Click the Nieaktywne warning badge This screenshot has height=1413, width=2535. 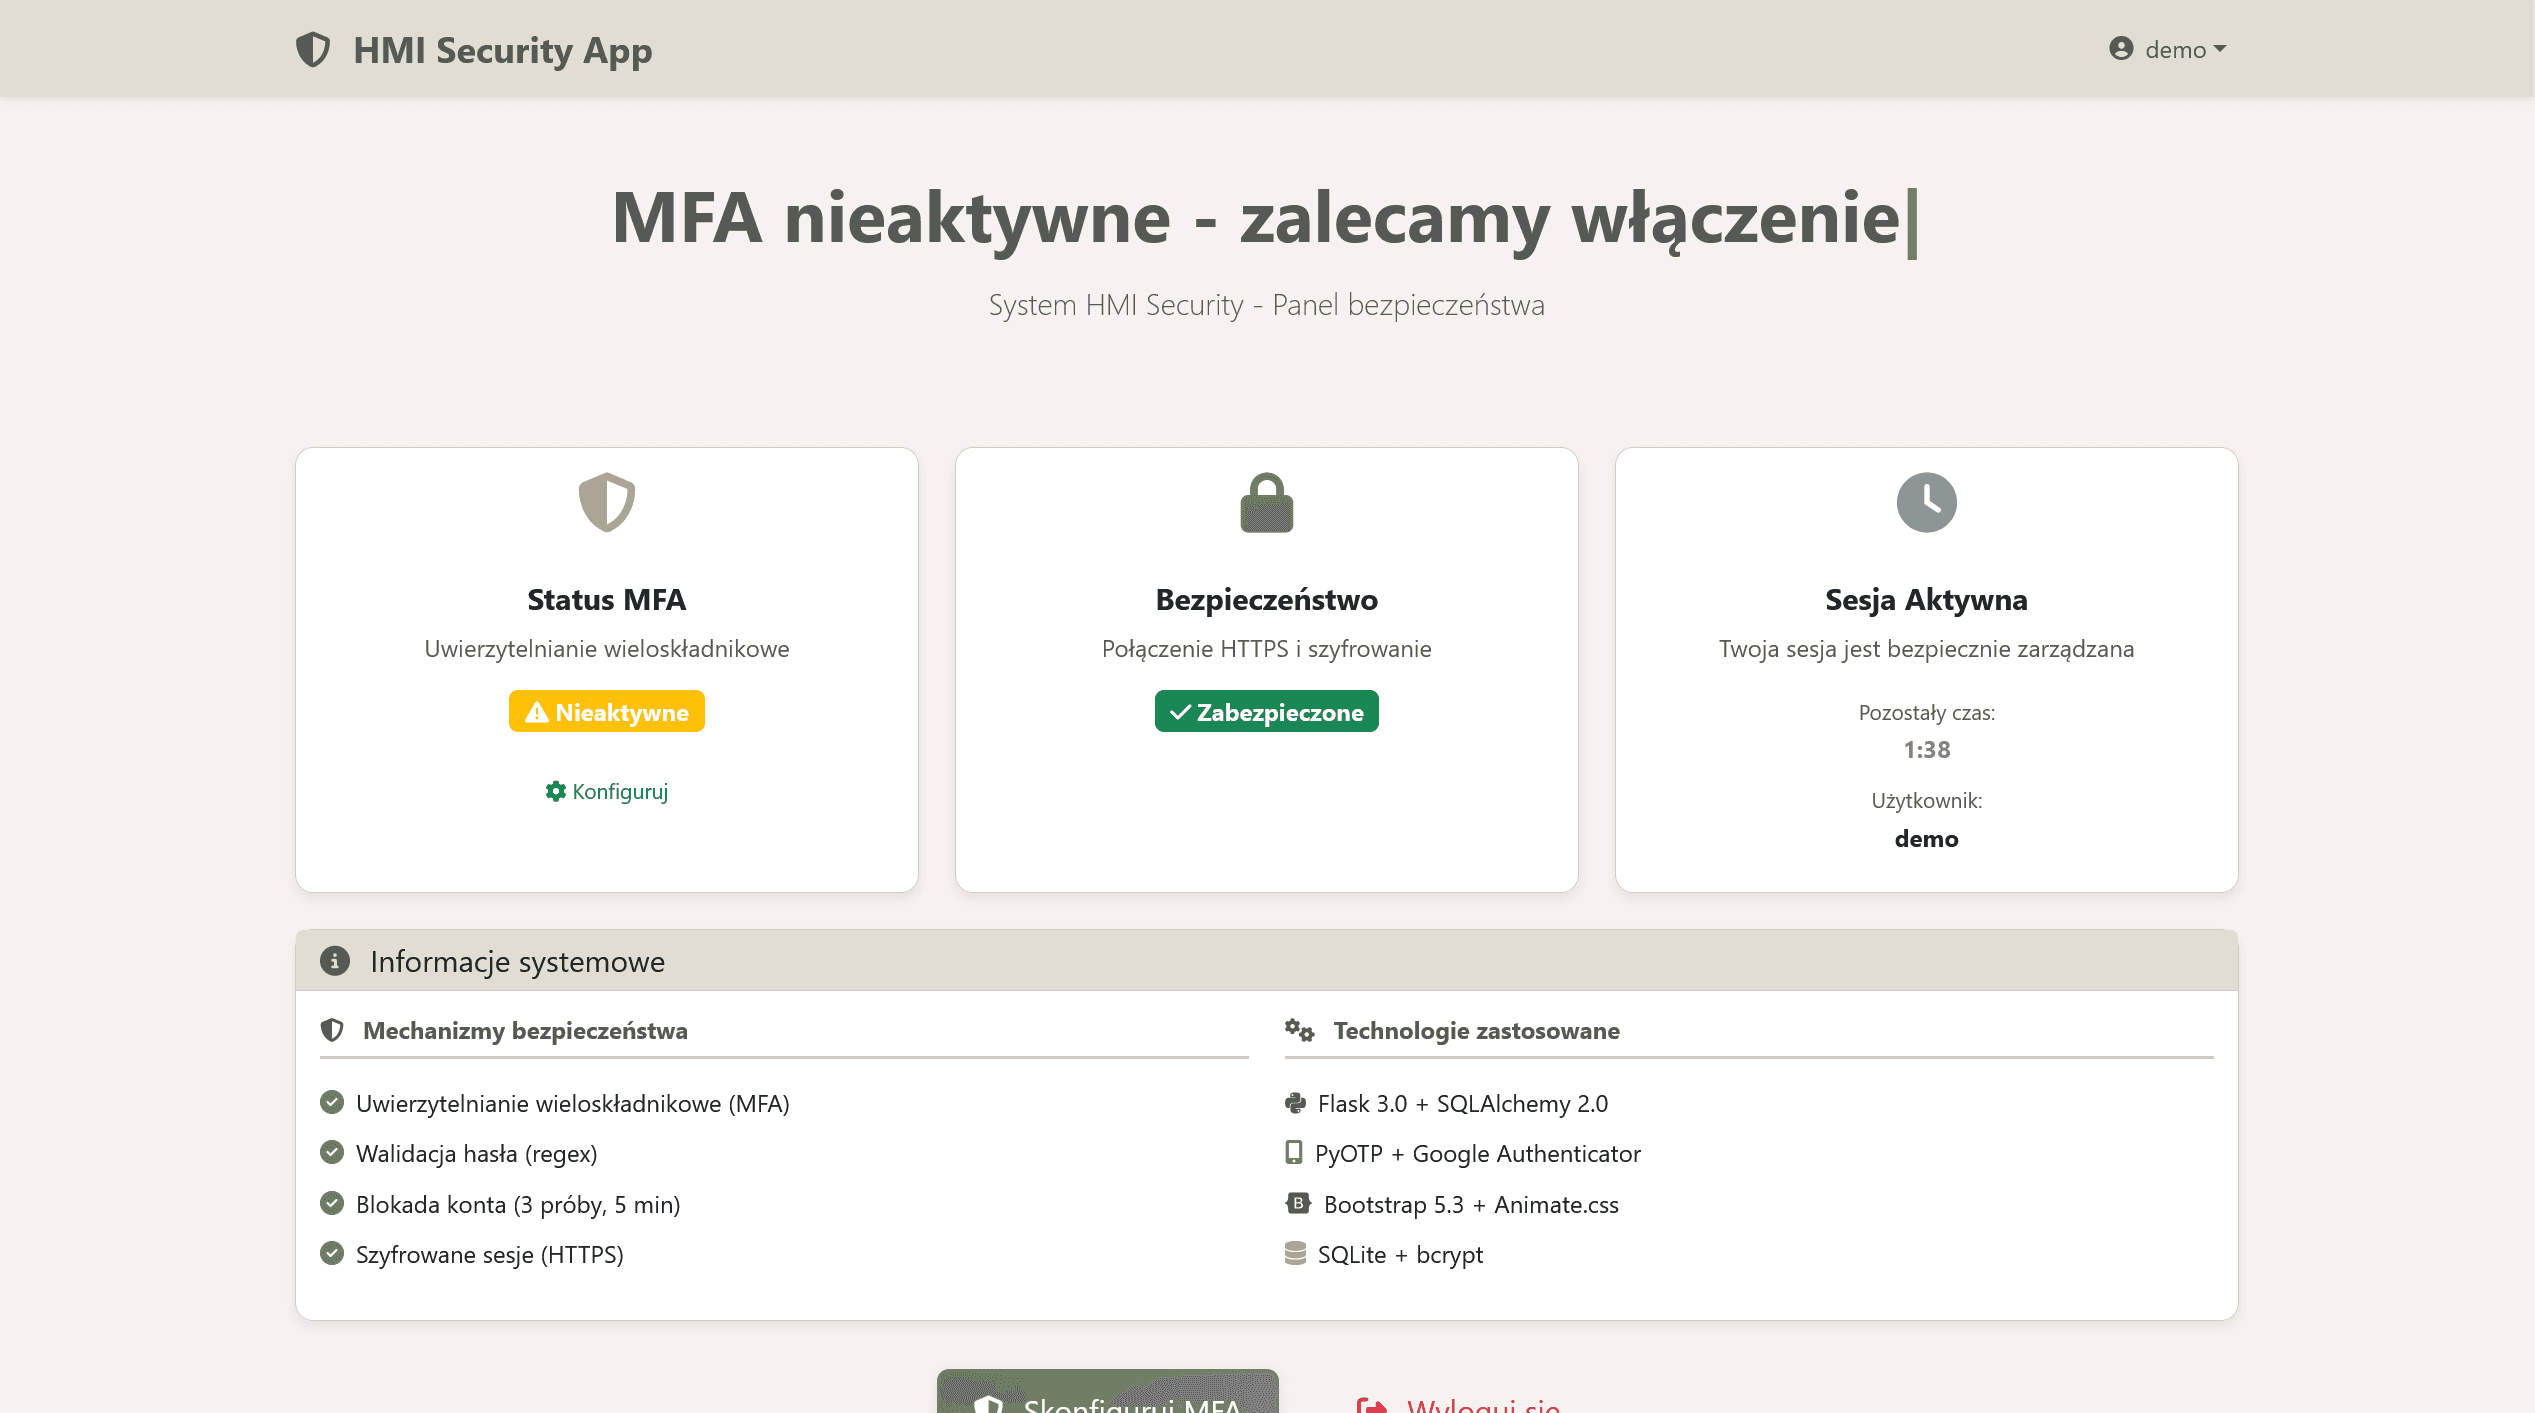tap(607, 711)
